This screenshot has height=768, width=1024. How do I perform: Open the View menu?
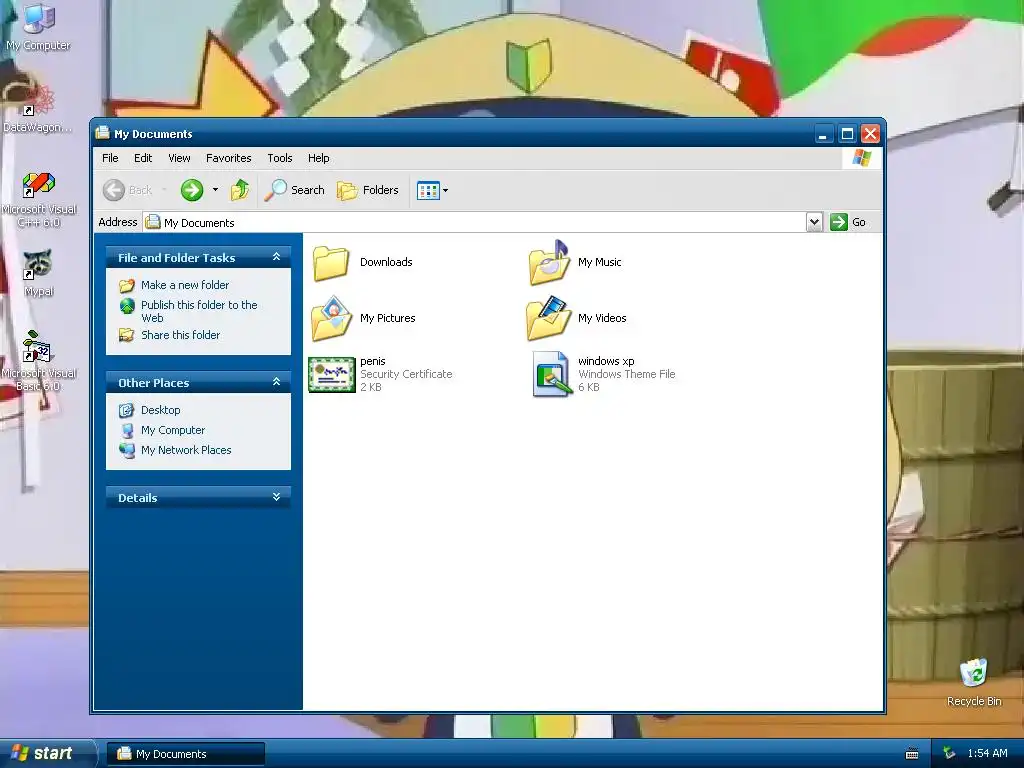point(179,158)
